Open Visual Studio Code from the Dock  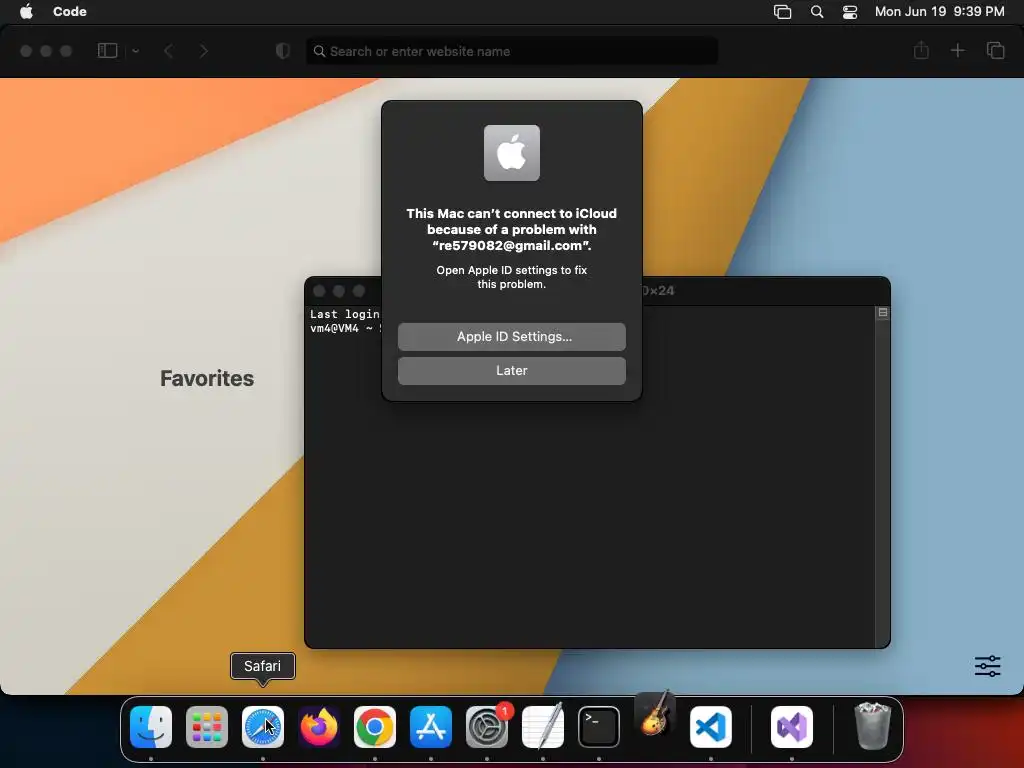711,726
